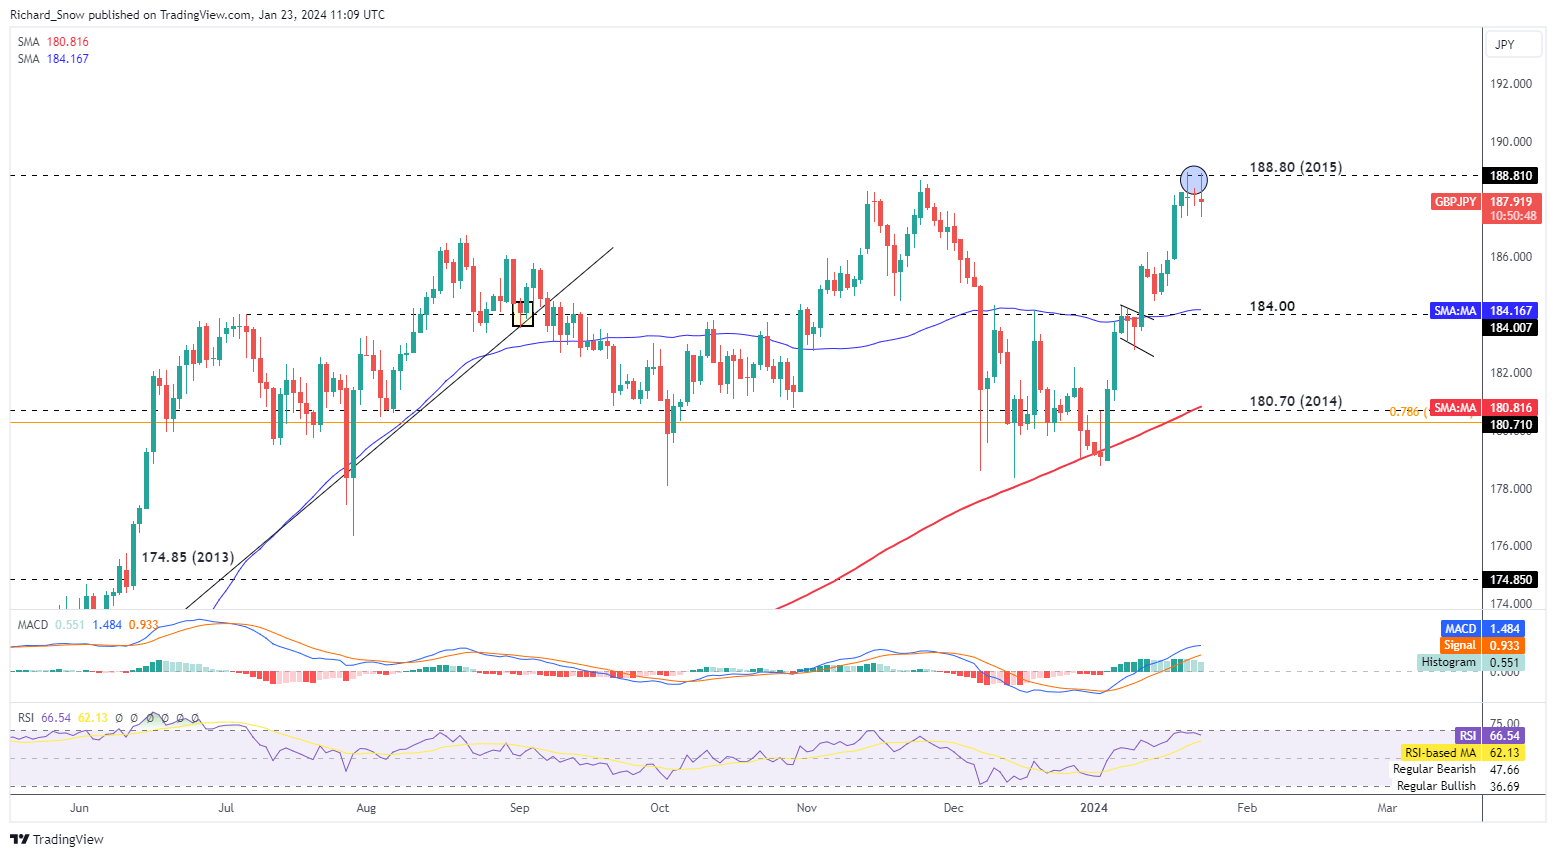Click the 188.810 price level label
This screenshot has width=1556, height=857.
click(1512, 176)
